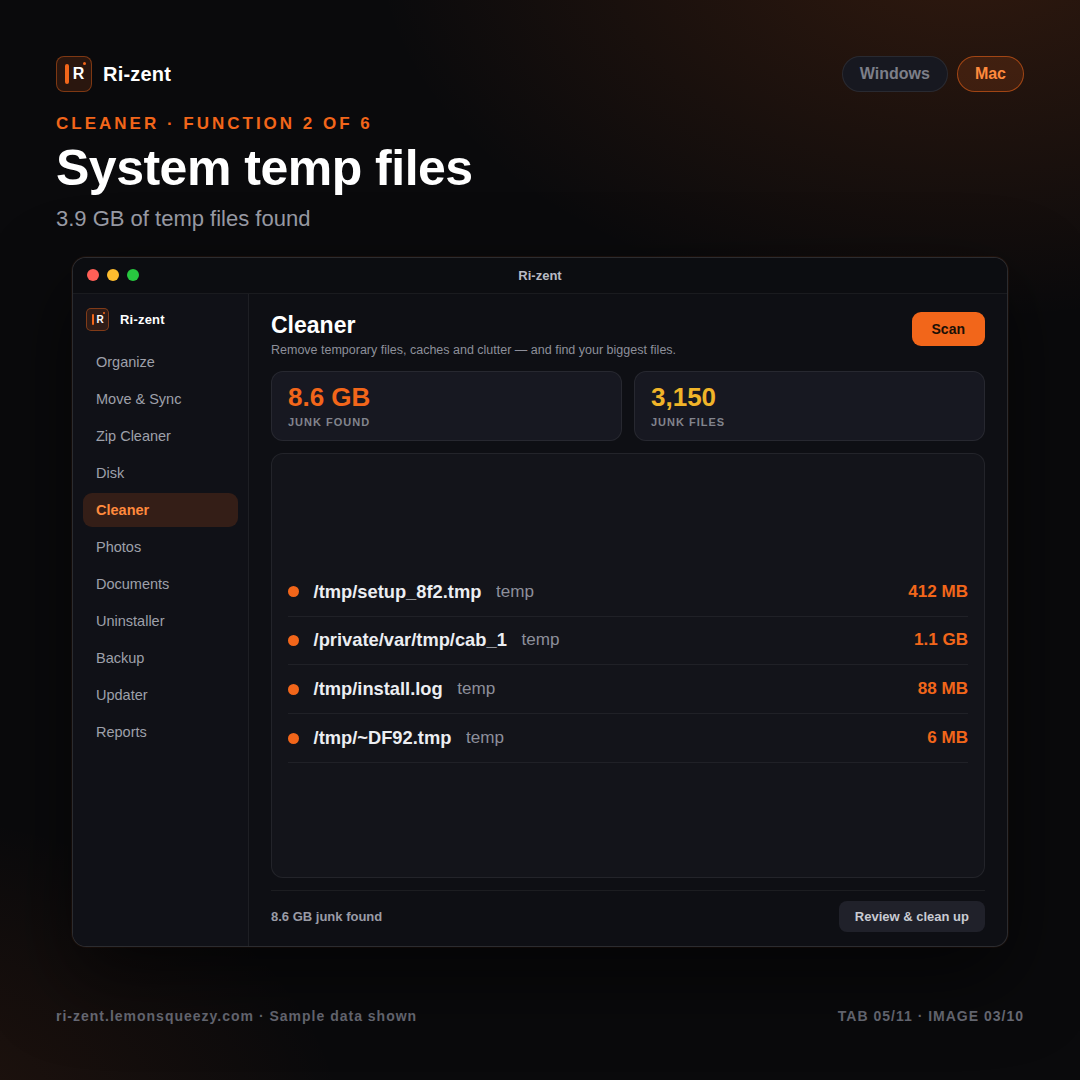
Task: Click the orange dot beside /tmp/setup_8f2.tmp
Action: [x=293, y=592]
